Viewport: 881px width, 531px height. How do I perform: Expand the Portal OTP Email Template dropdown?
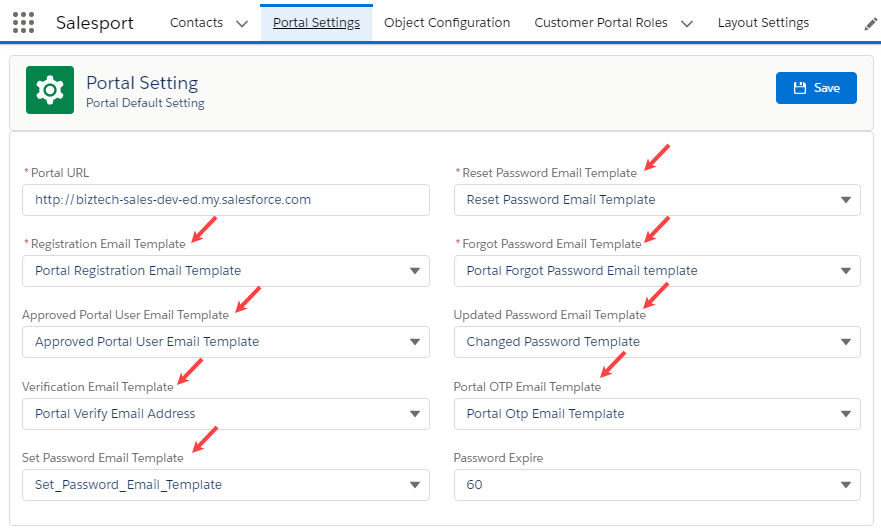pyautogui.click(x=657, y=414)
